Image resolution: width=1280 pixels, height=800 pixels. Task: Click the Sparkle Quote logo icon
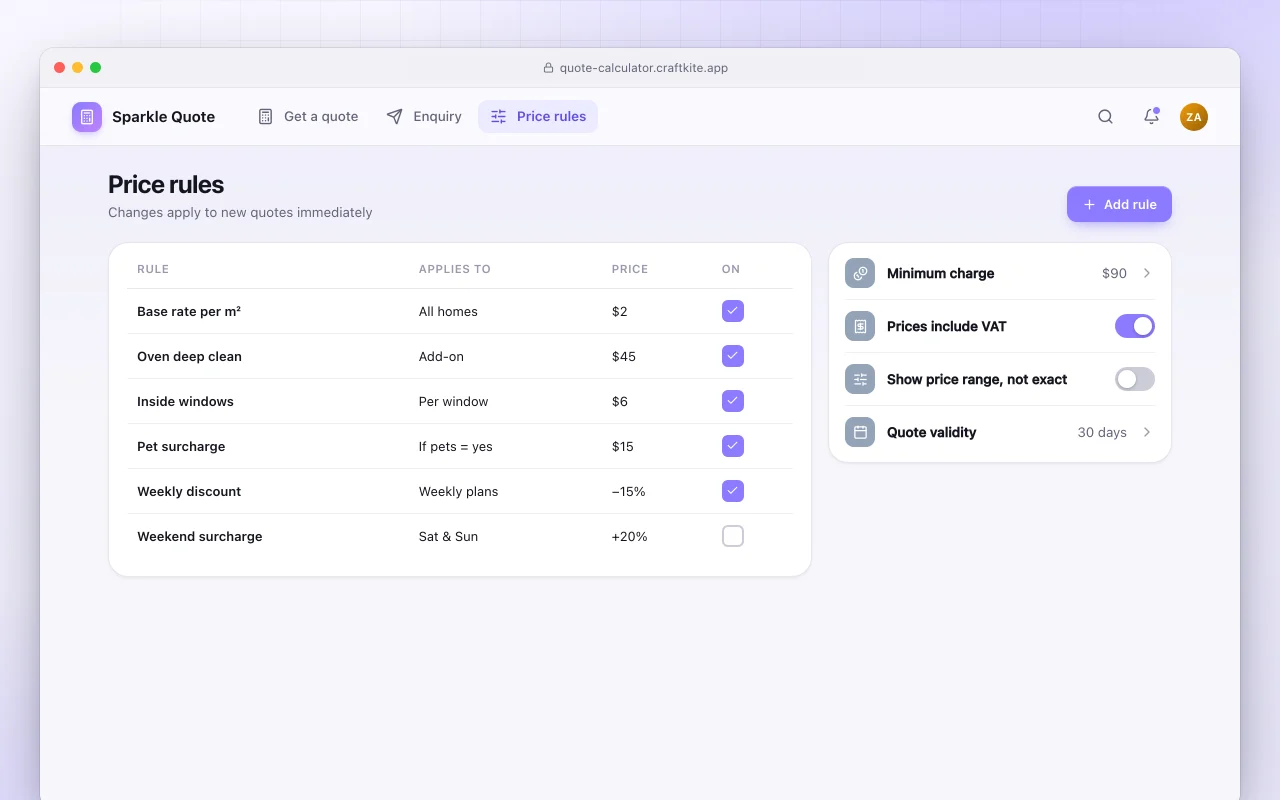(x=87, y=117)
